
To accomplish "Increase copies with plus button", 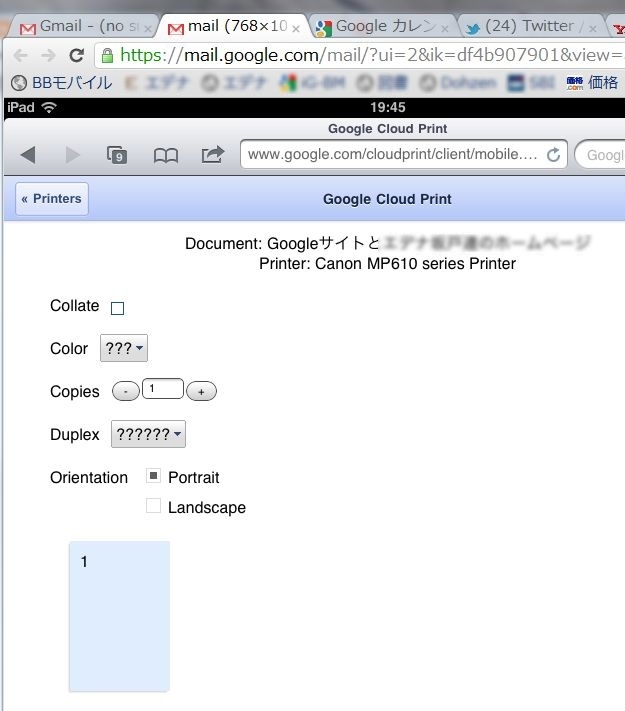I will (201, 391).
